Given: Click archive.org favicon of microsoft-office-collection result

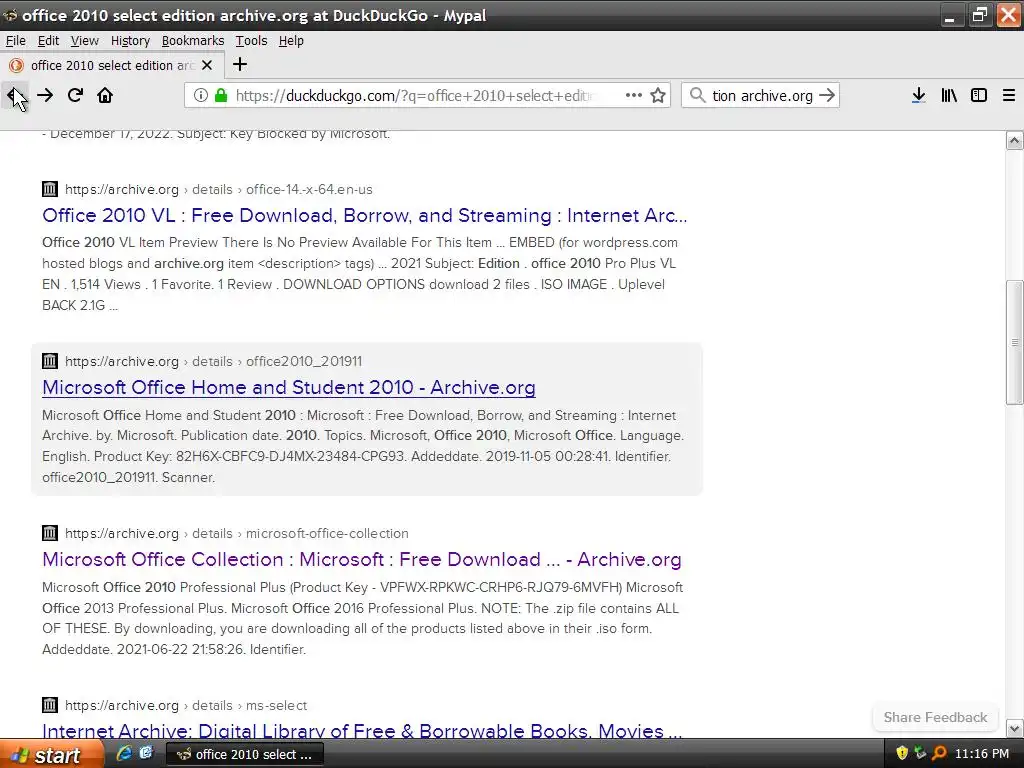Looking at the screenshot, I should (50, 533).
